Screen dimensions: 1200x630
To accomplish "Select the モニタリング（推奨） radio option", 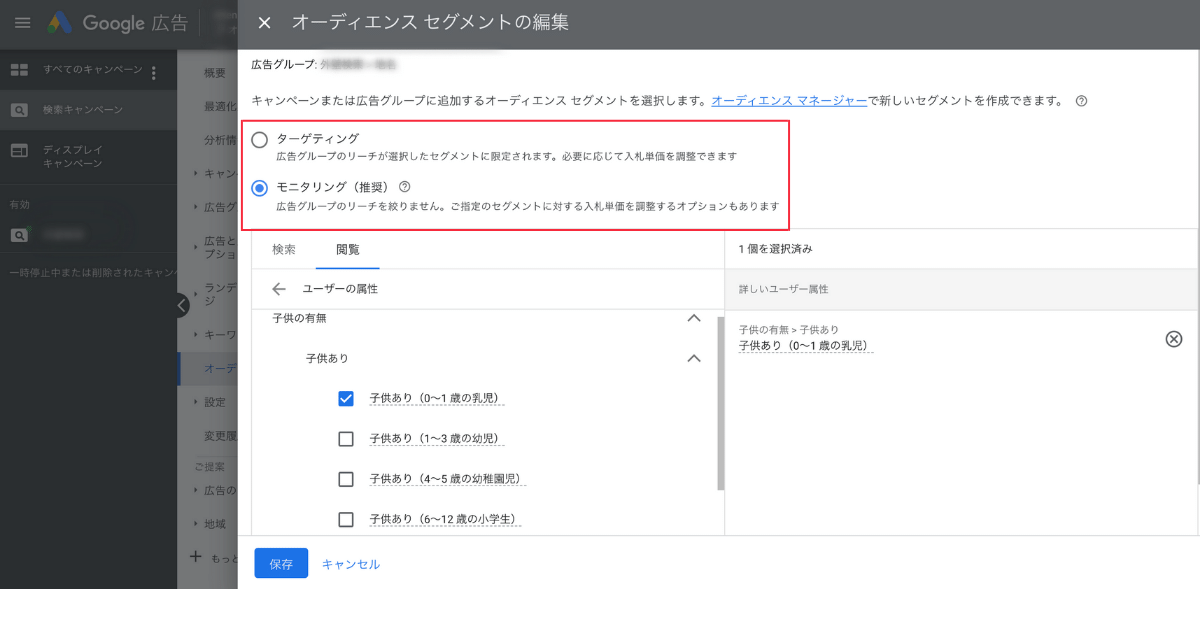I will pos(260,187).
